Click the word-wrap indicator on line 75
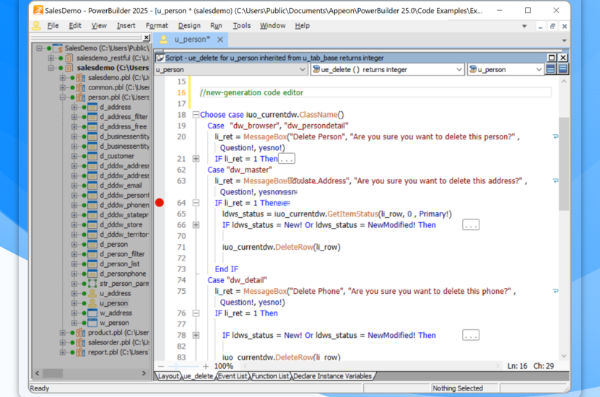 coord(555,291)
